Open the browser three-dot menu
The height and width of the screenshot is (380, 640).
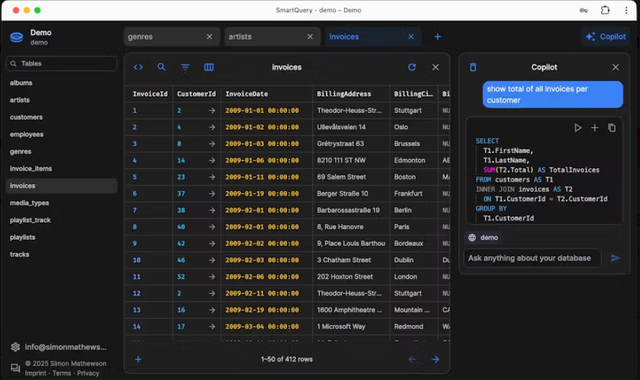coord(626,10)
